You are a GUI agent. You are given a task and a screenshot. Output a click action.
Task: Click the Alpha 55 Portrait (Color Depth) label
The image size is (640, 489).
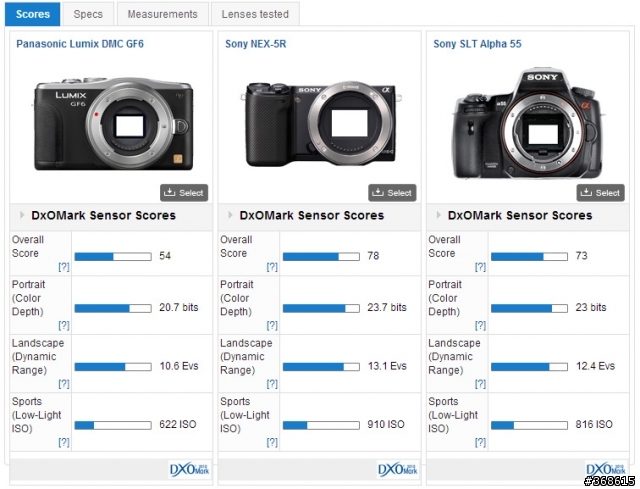[444, 298]
